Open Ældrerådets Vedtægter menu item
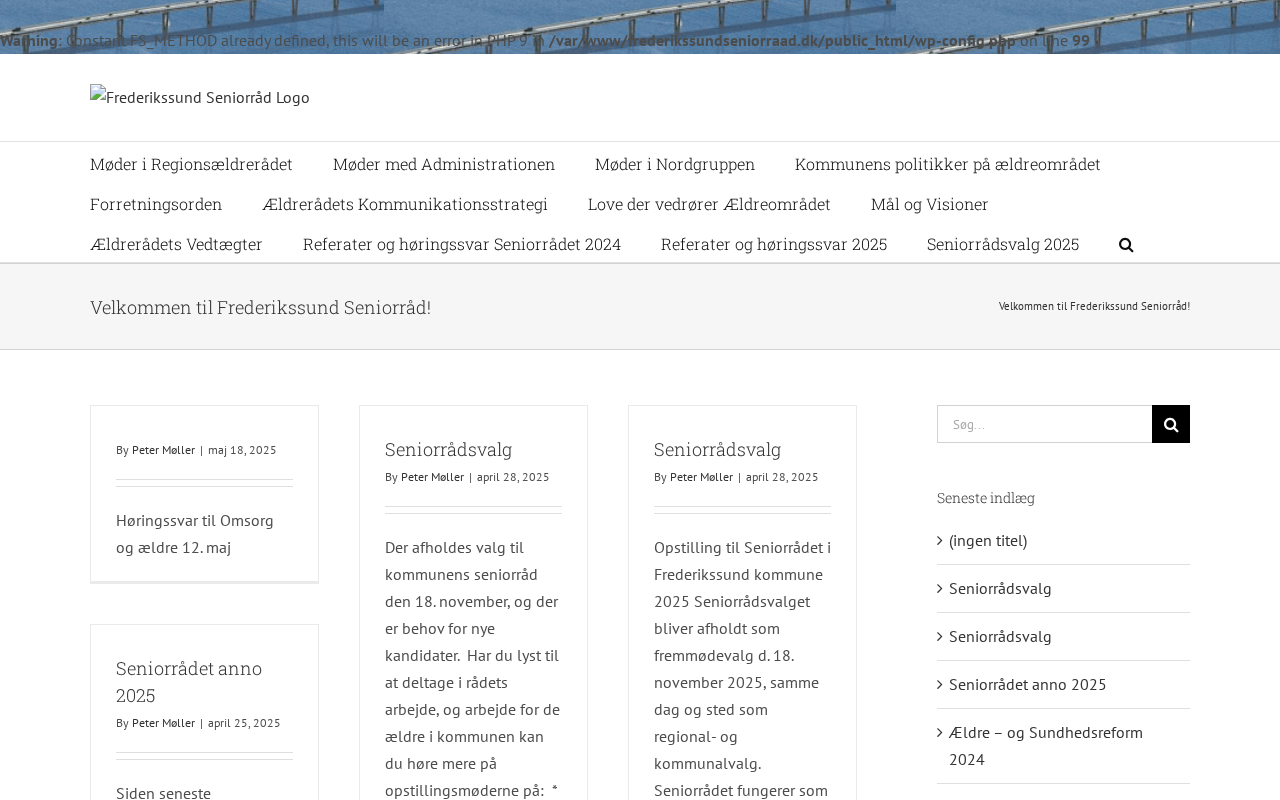 click(x=176, y=244)
